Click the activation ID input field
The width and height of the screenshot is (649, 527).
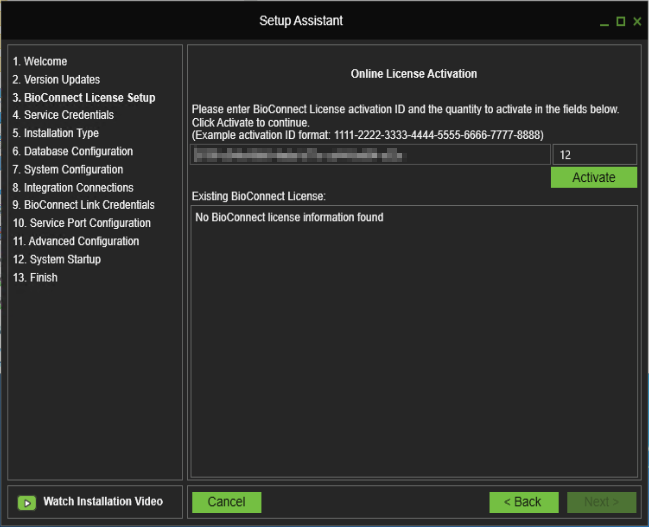(x=370, y=155)
